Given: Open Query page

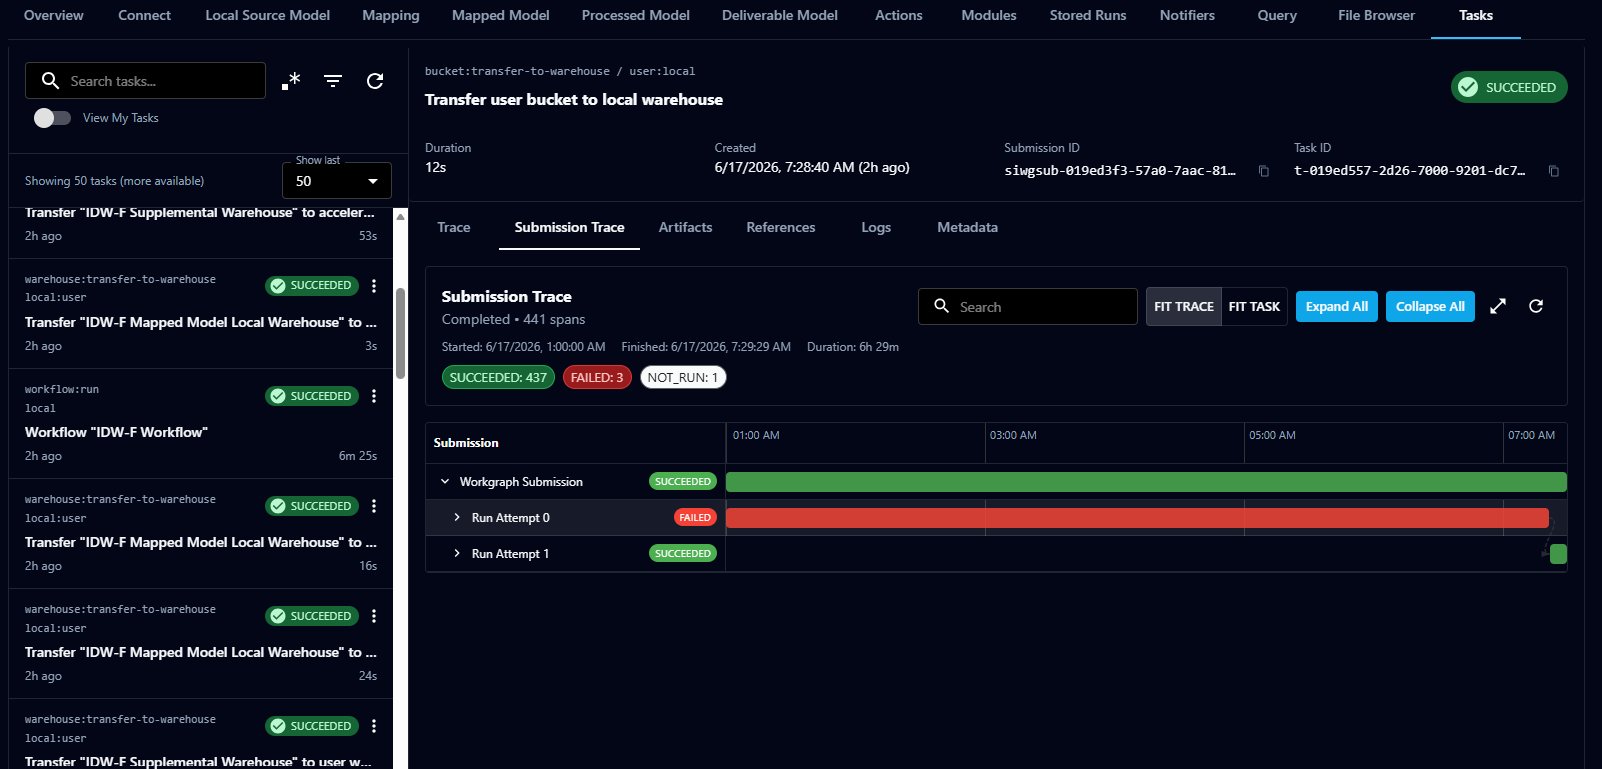Looking at the screenshot, I should [x=1277, y=15].
